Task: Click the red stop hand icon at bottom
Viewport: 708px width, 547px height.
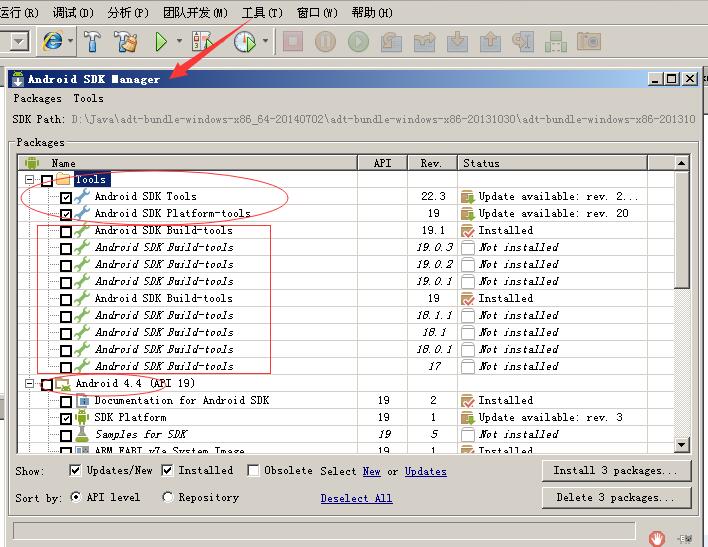Action: pos(657,538)
